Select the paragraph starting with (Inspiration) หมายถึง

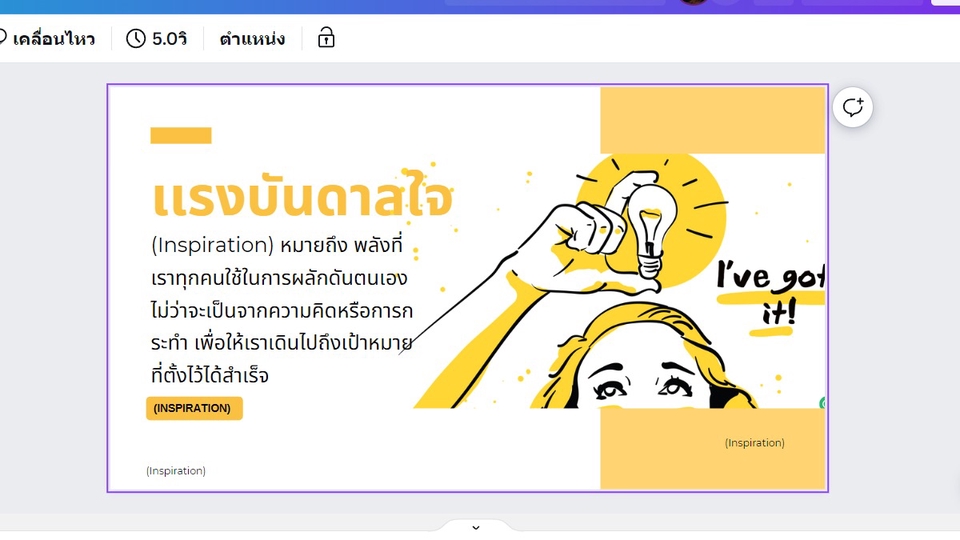tap(282, 310)
